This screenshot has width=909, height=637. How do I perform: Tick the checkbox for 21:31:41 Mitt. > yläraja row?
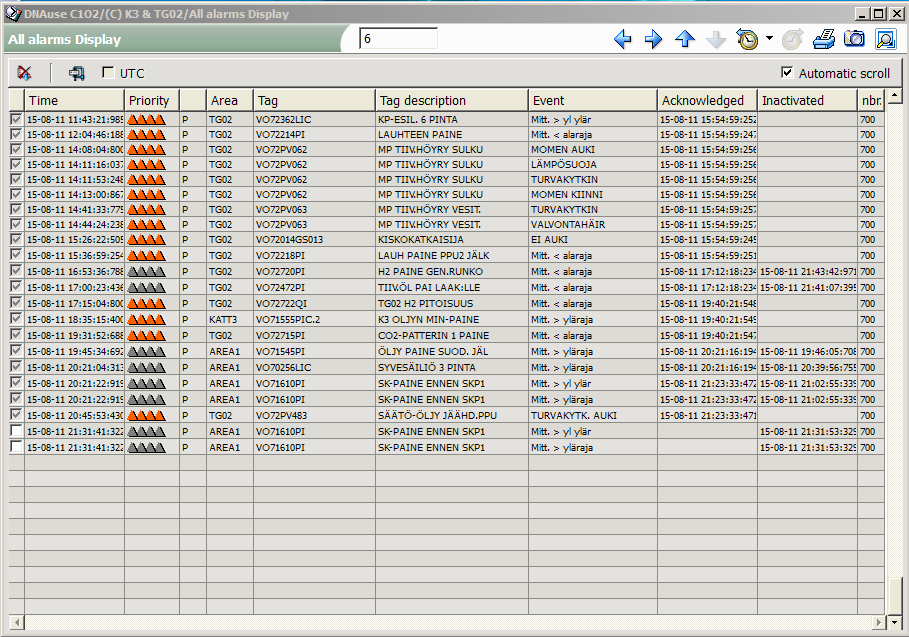(16, 447)
